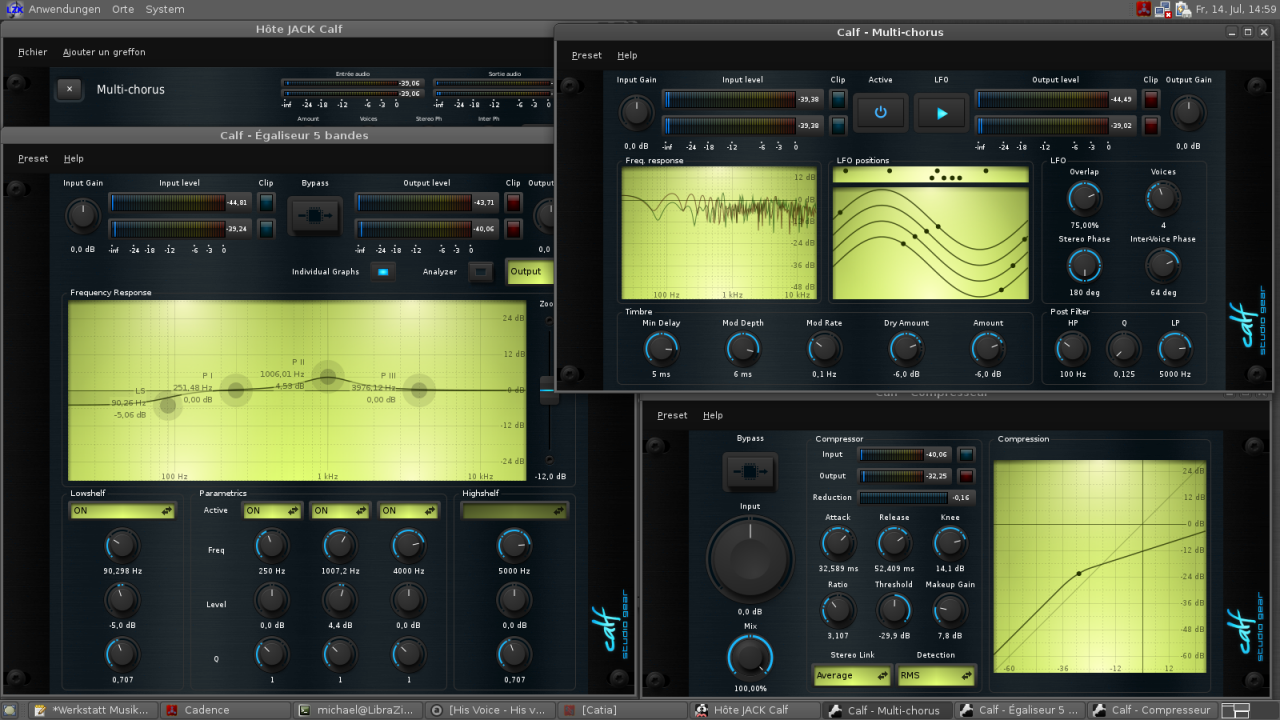Open the third Parametrics Active ON dropdown
This screenshot has width=1280, height=720.
coord(408,511)
